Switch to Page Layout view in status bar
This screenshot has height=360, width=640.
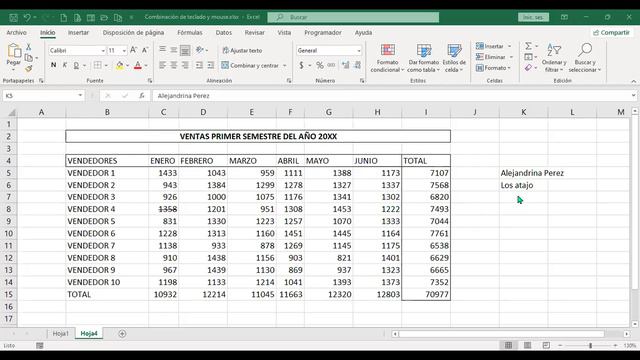pyautogui.click(x=527, y=345)
